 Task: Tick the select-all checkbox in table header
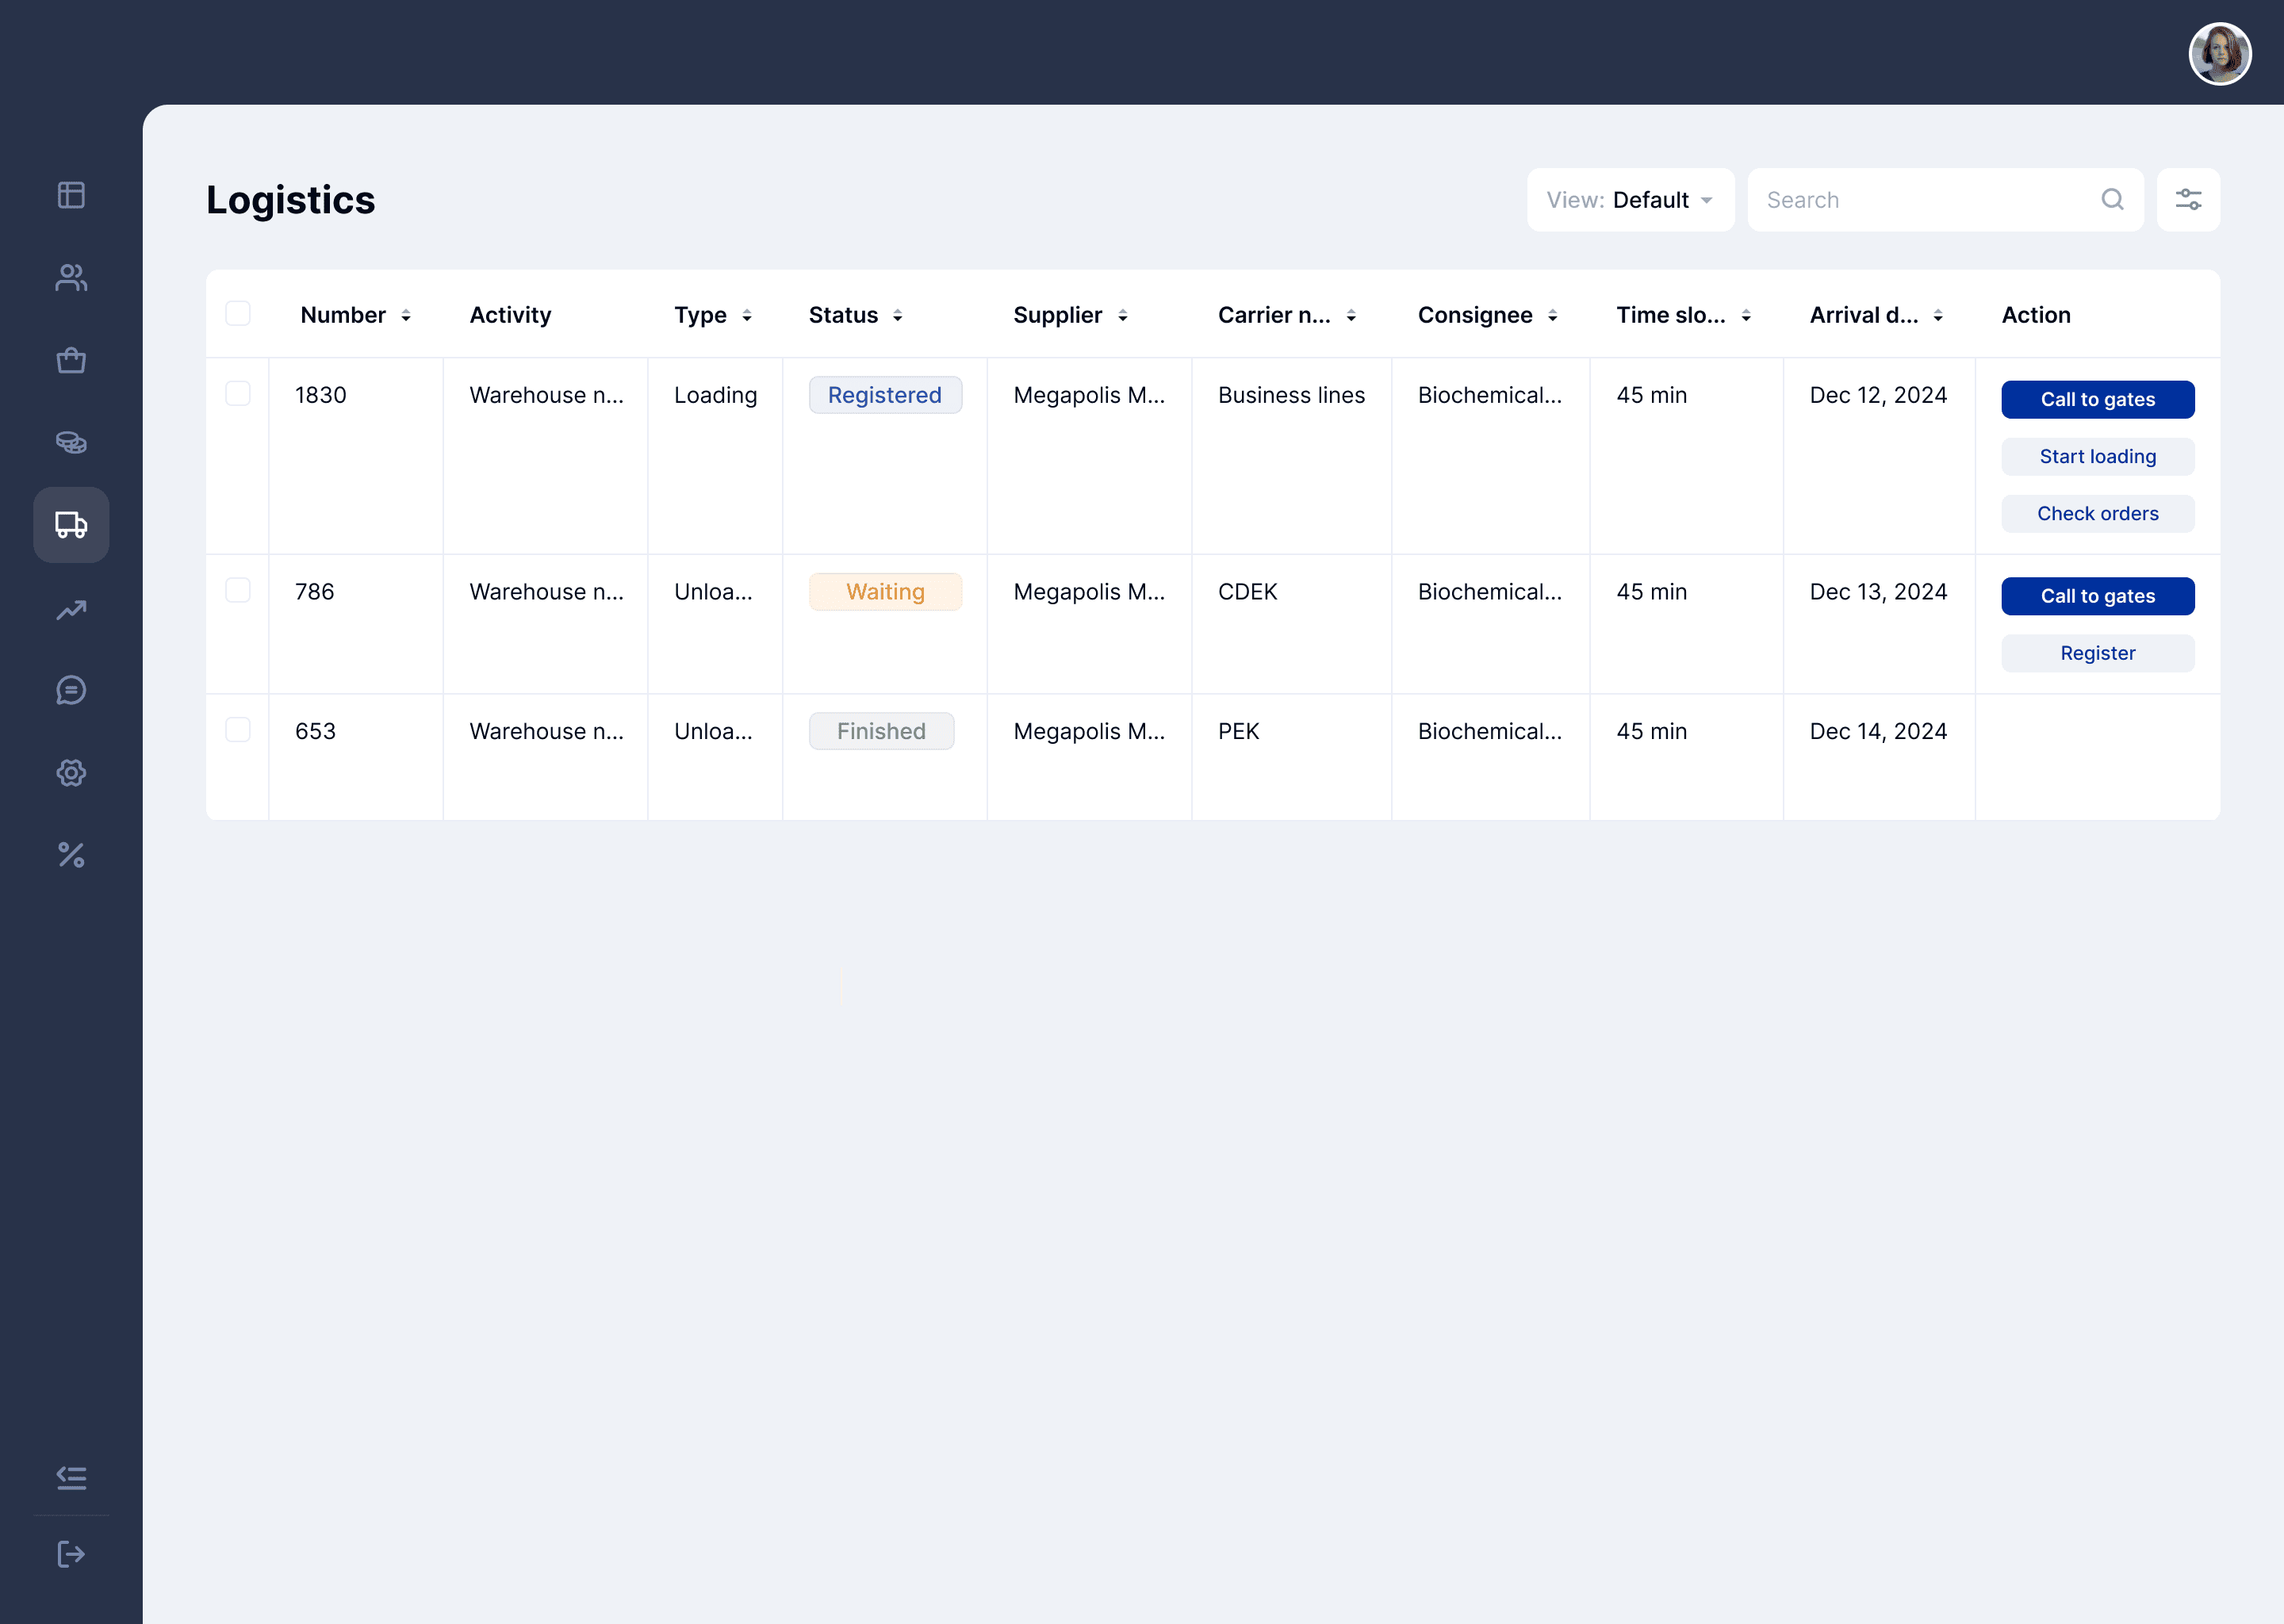coord(238,314)
